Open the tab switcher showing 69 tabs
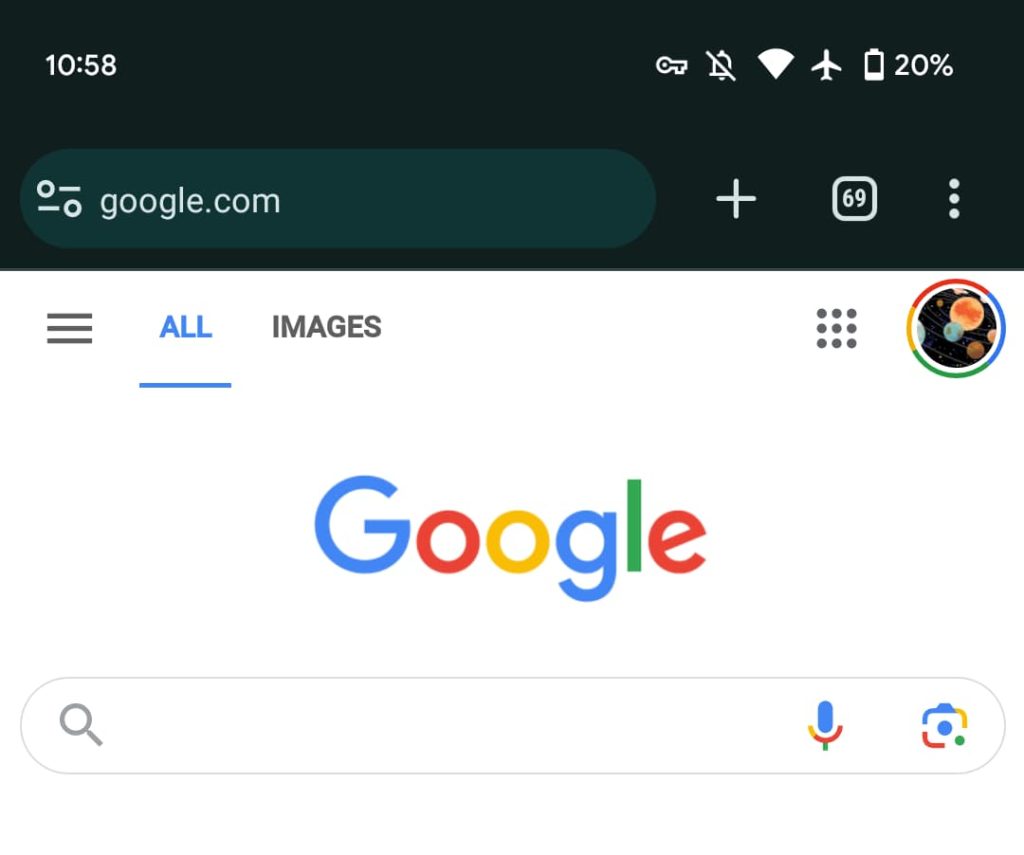Viewport: 1024px width, 855px height. [x=854, y=199]
